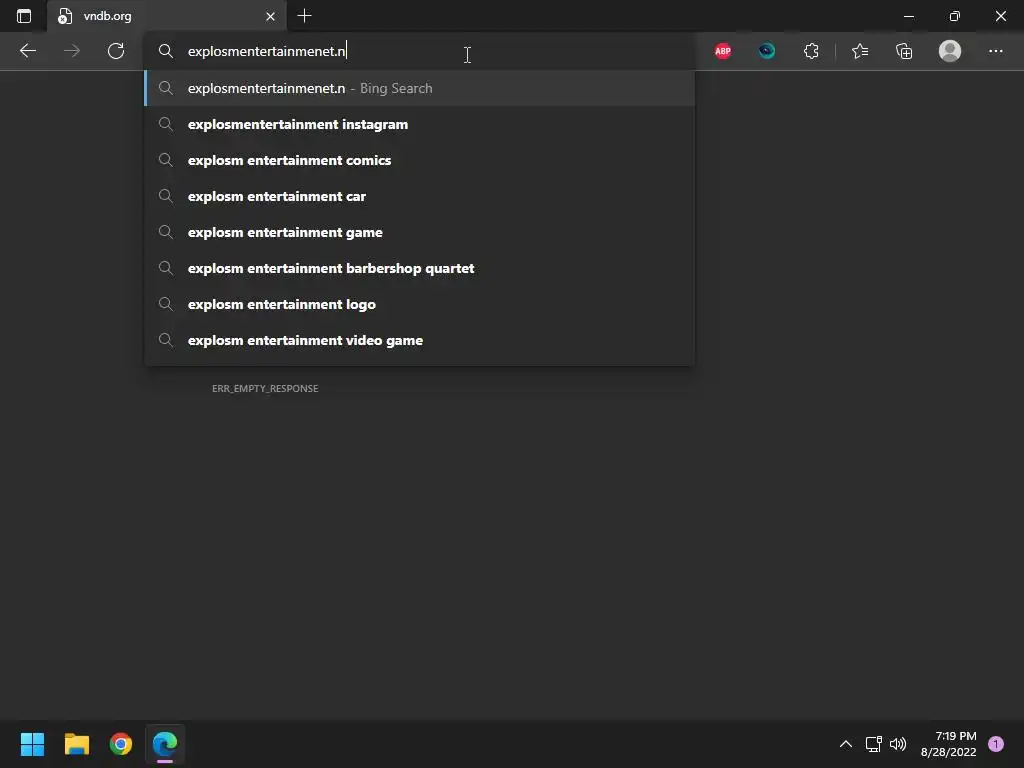The image size is (1024, 768).
Task: Minimize the Edge window
Action: pyautogui.click(x=909, y=16)
